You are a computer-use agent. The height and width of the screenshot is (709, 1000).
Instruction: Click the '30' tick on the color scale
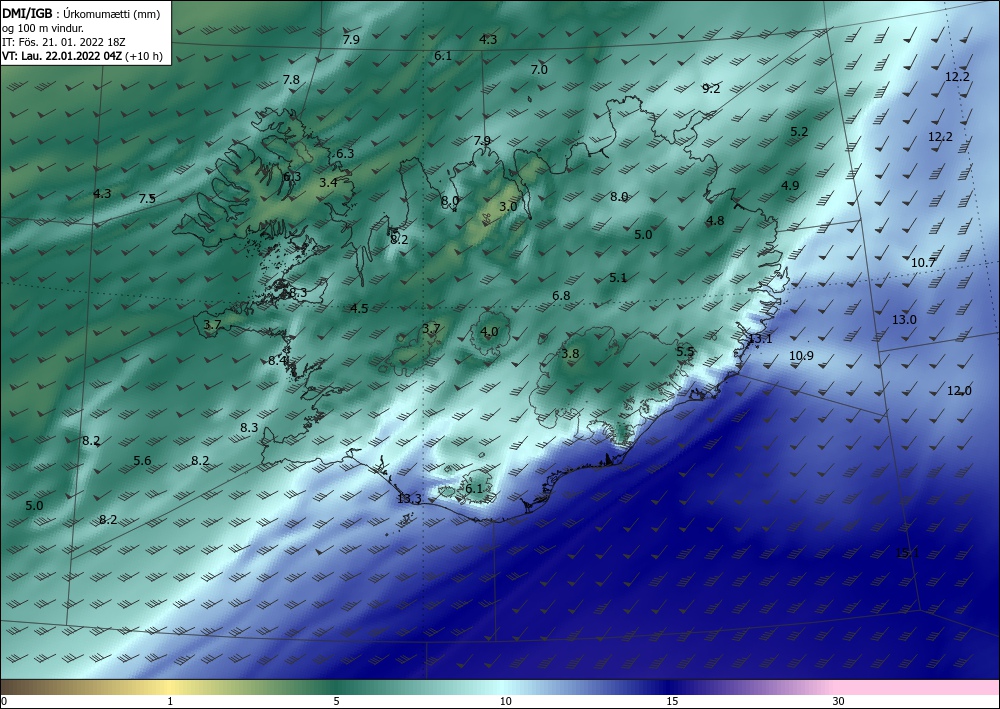point(839,701)
